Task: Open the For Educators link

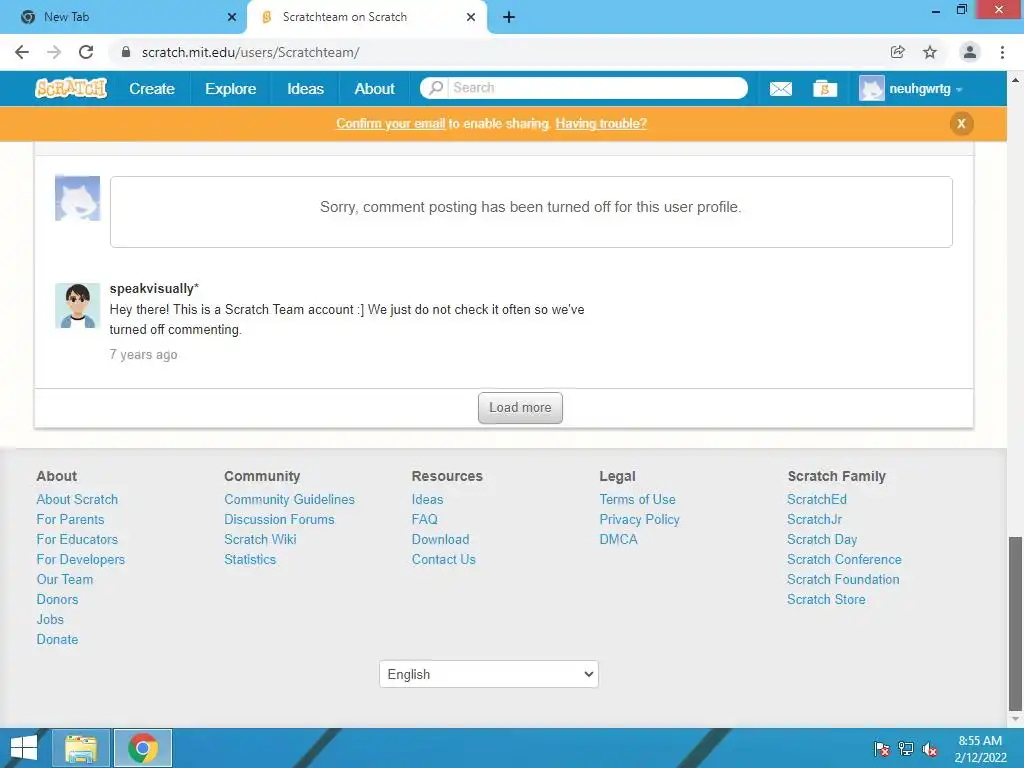Action: [77, 539]
